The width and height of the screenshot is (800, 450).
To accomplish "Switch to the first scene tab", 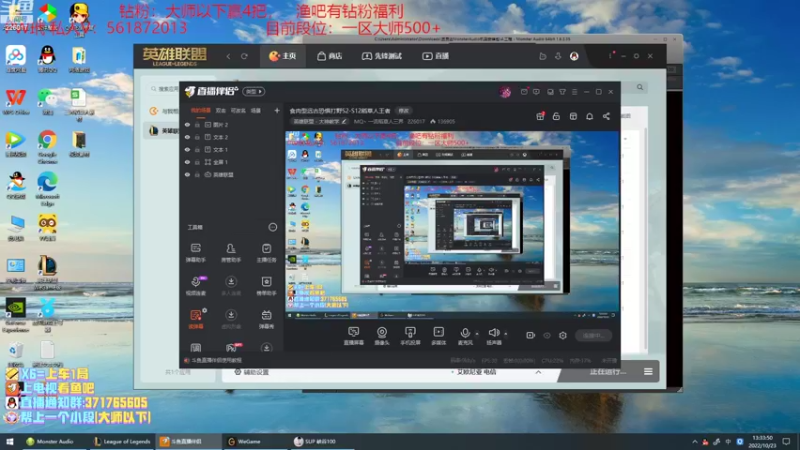I will pos(201,110).
